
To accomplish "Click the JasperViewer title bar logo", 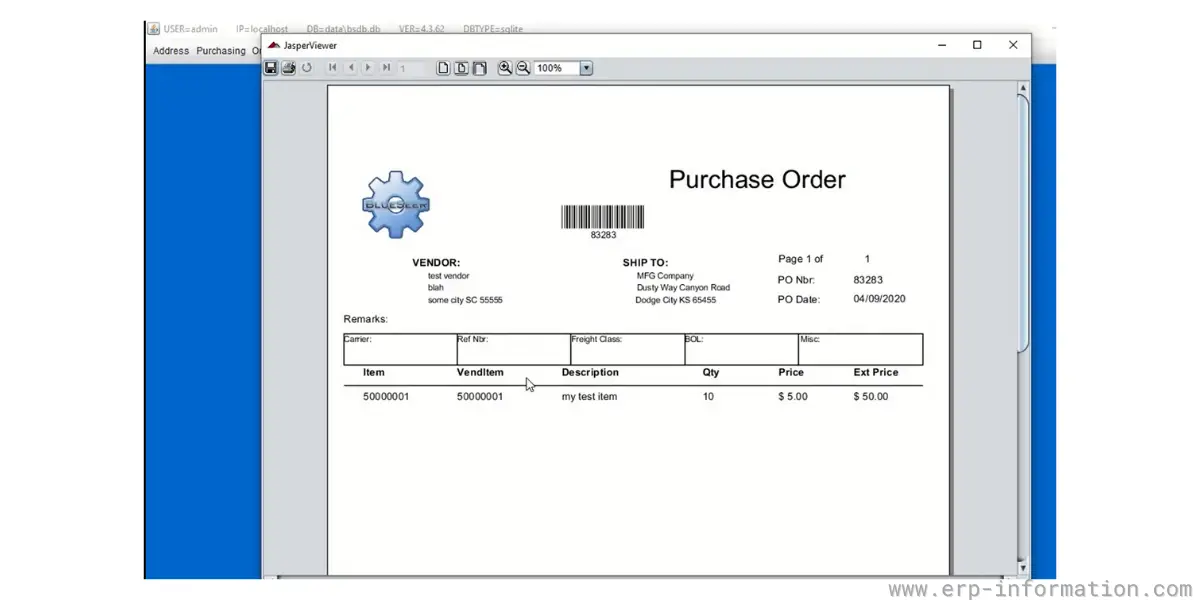I will [274, 45].
